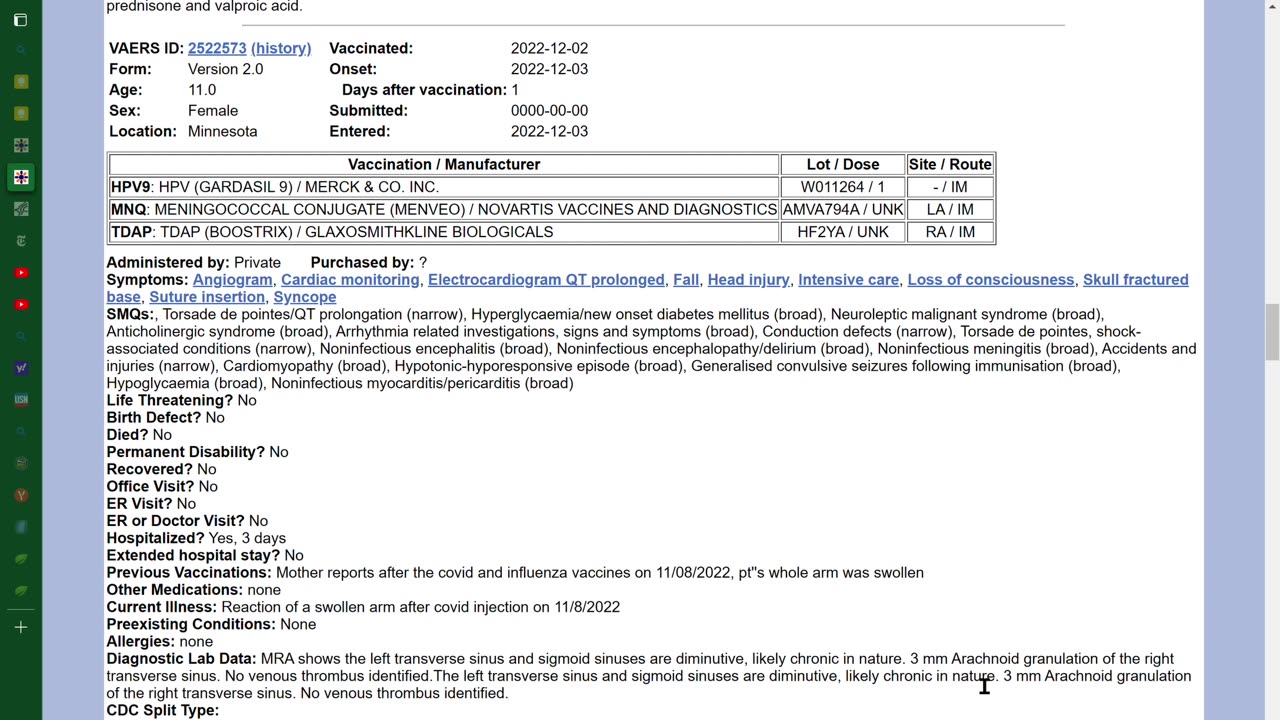Open the green leaf tab right above the plus button
Screen dimensions: 1280x720
point(21,591)
